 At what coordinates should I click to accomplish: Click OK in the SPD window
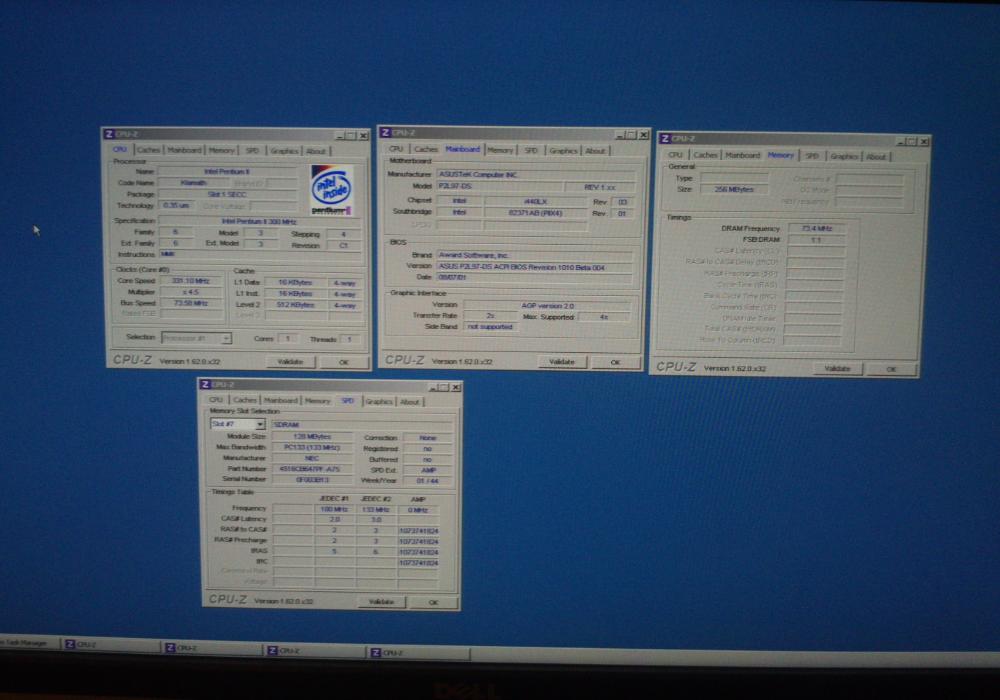pos(434,602)
